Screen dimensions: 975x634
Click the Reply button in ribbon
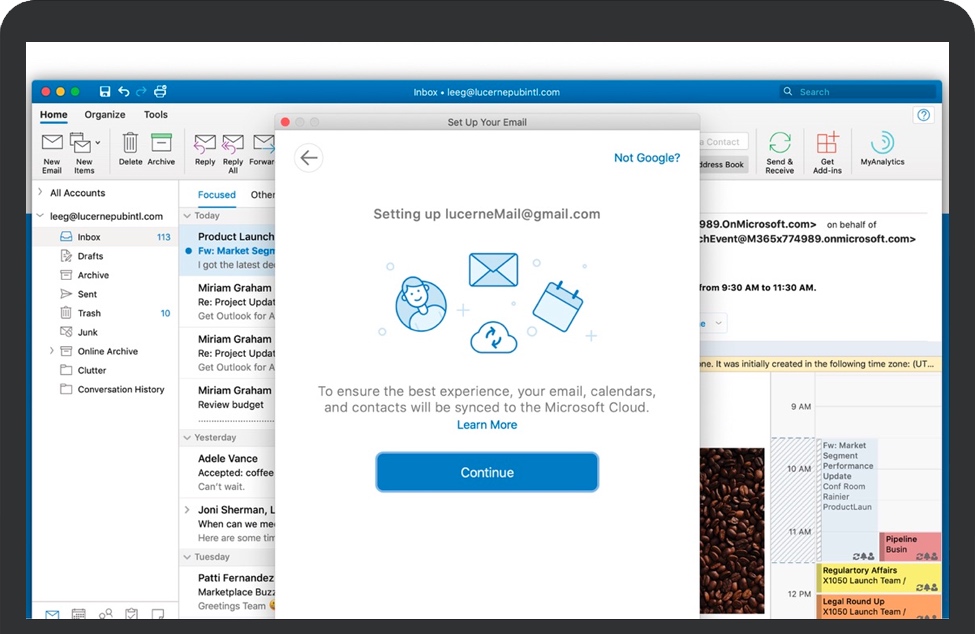[x=205, y=149]
